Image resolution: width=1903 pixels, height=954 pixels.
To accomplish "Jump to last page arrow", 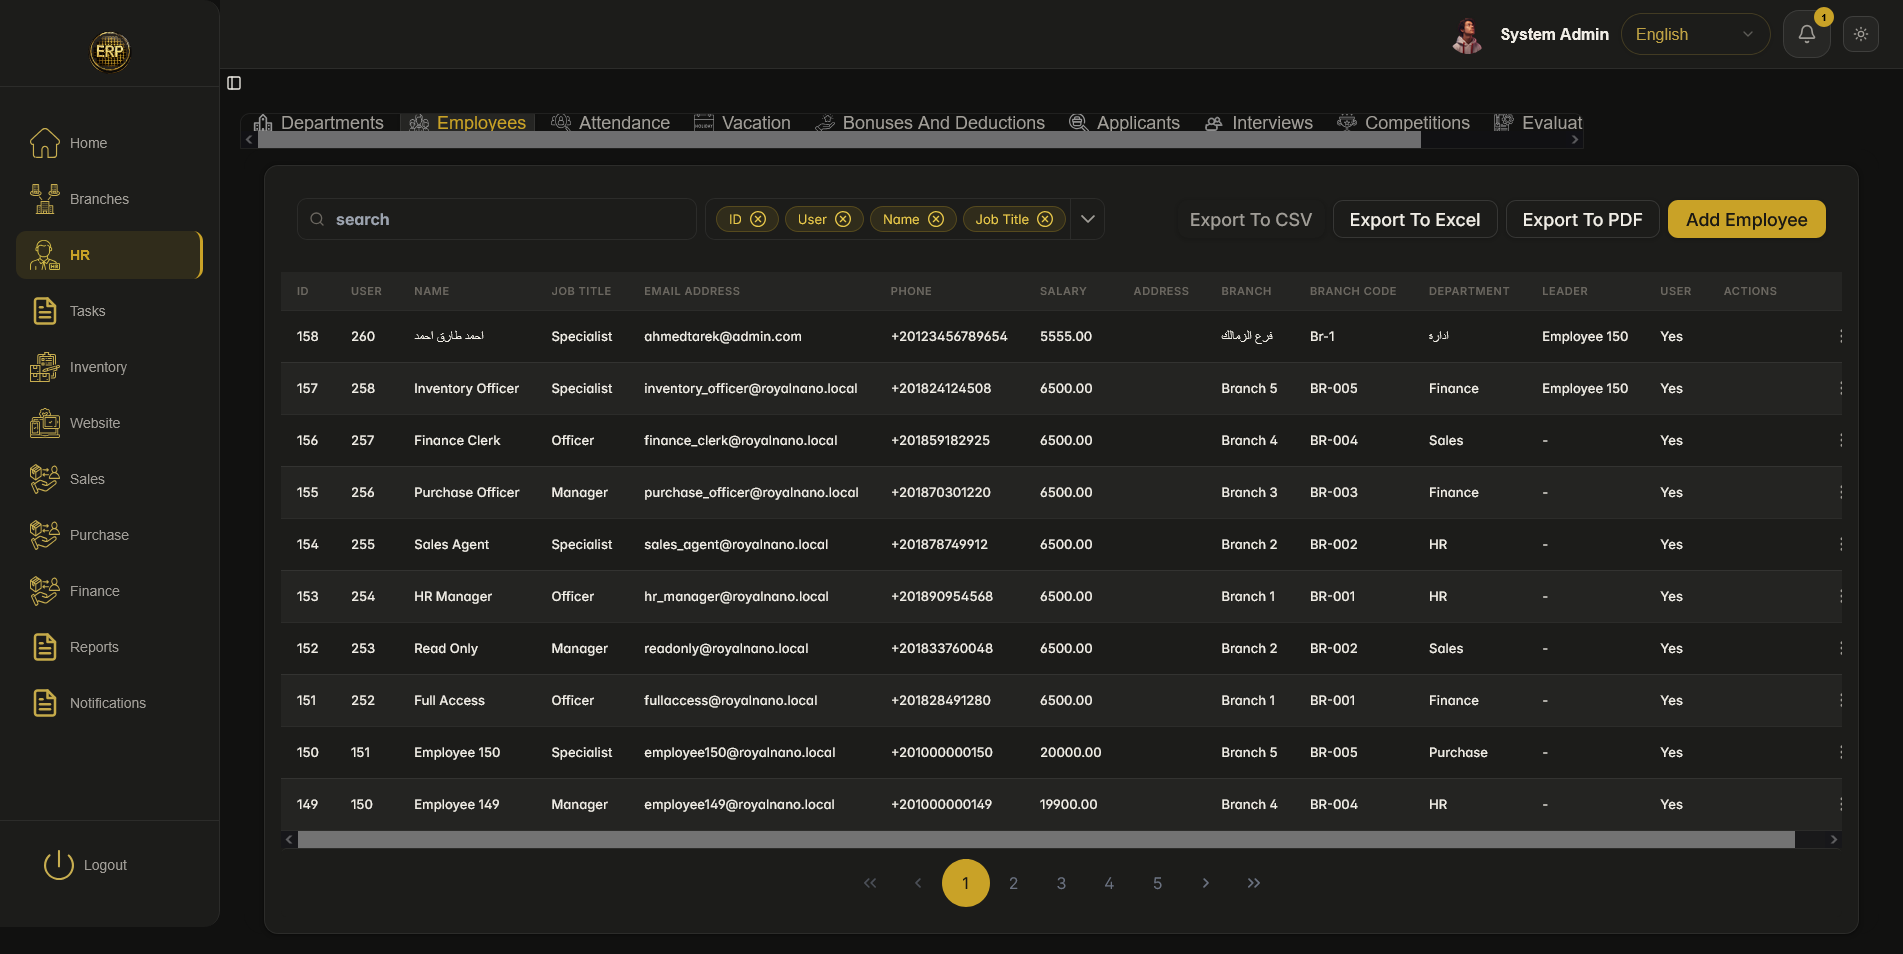I will (1253, 883).
